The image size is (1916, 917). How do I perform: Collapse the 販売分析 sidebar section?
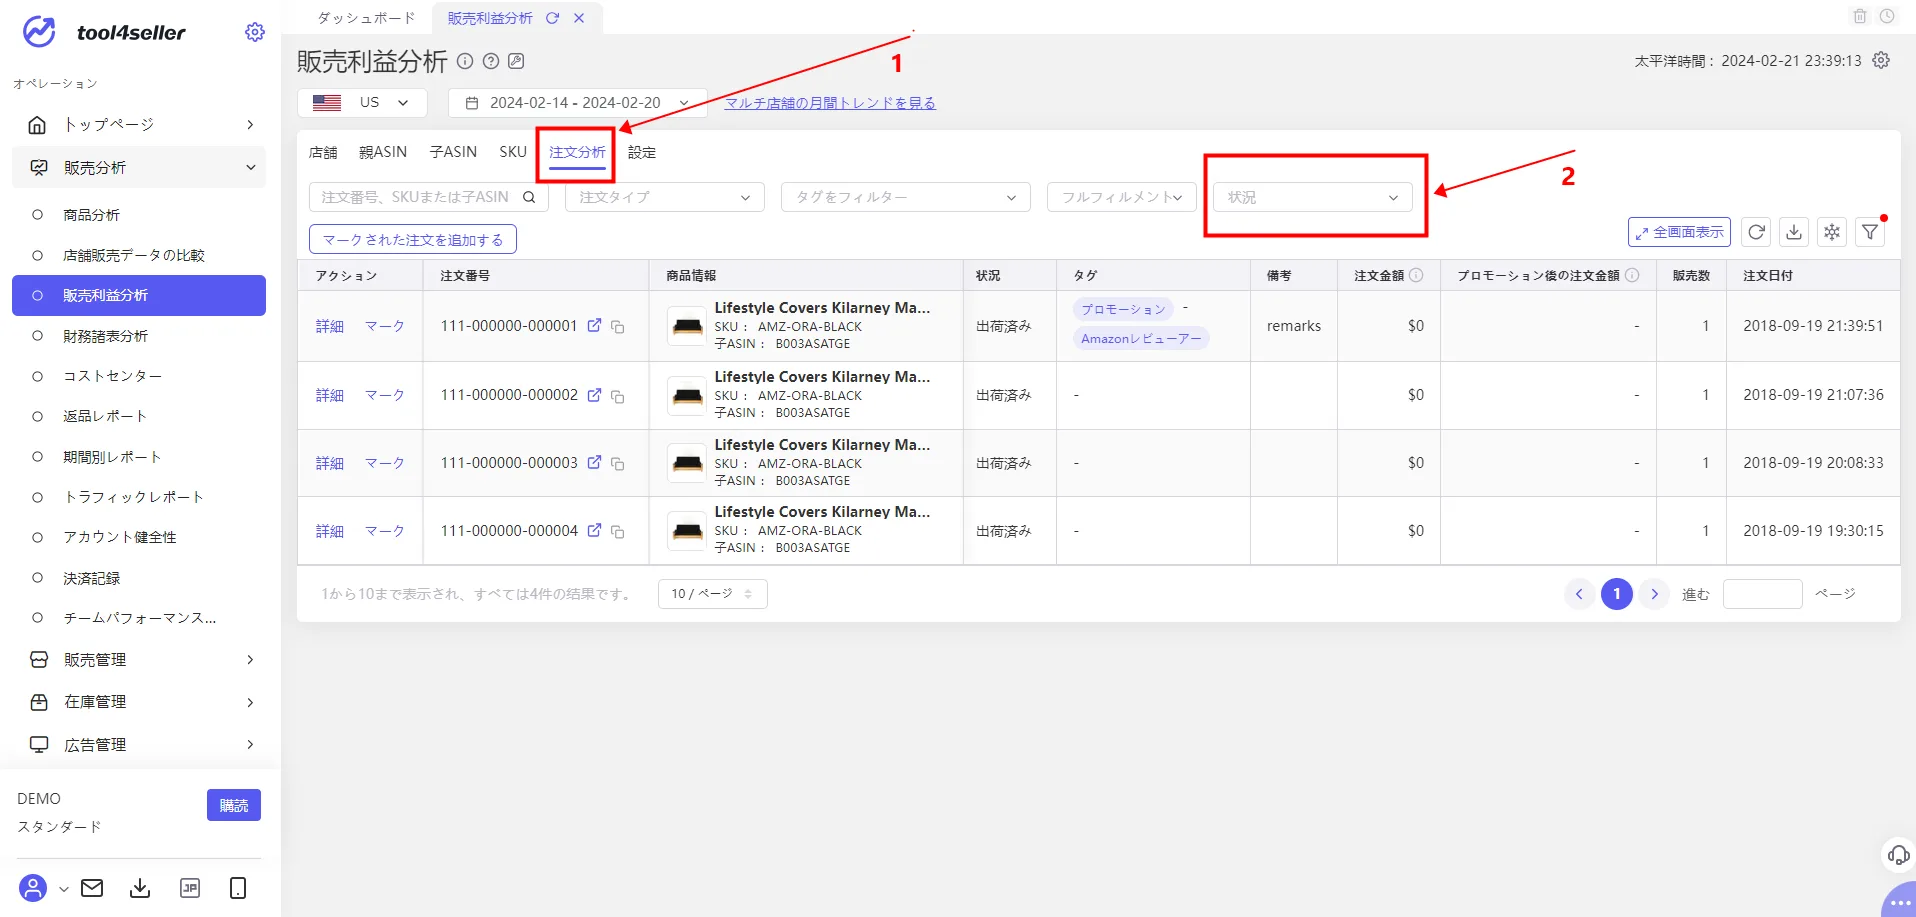(x=139, y=167)
